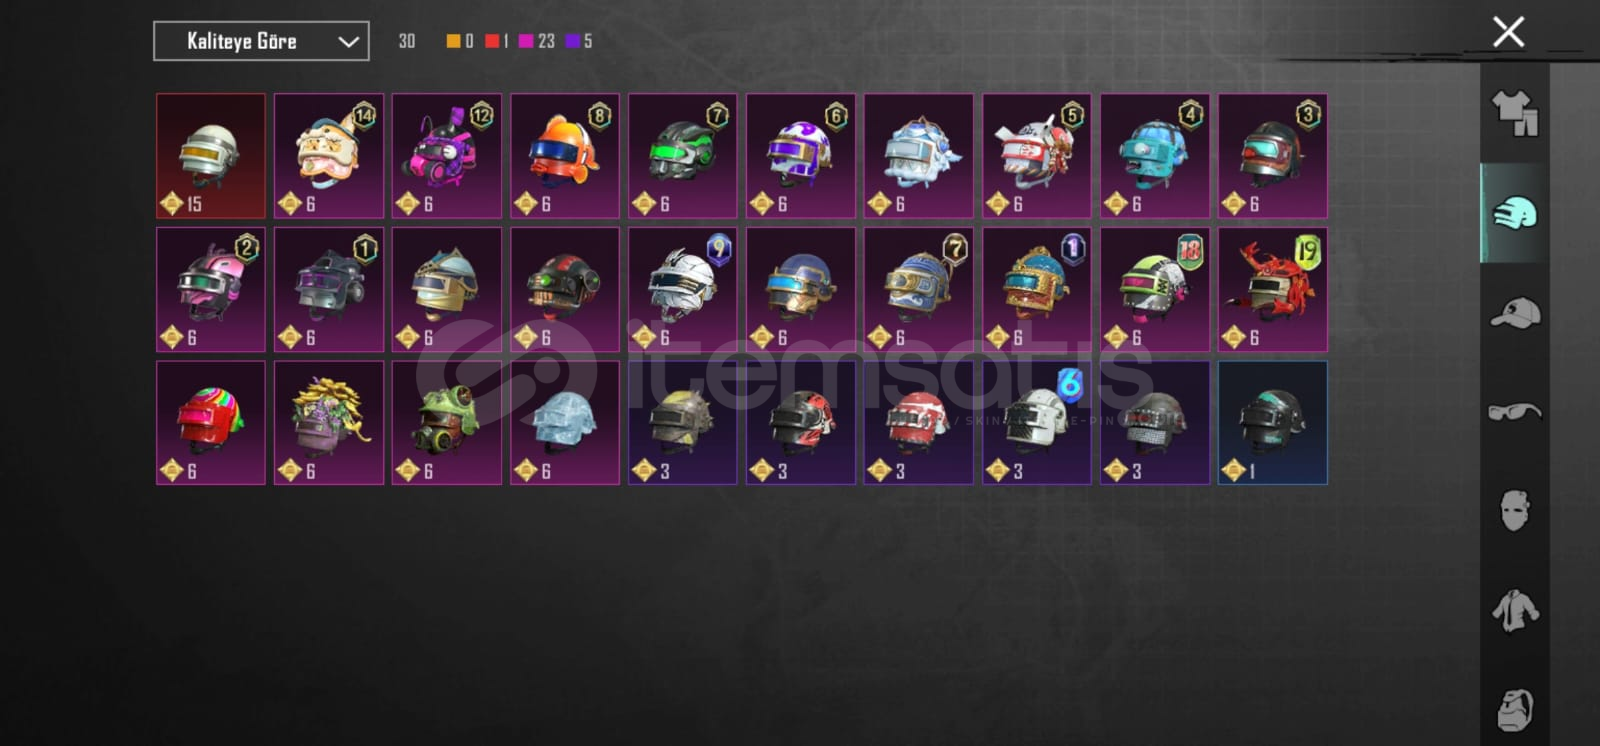This screenshot has height=746, width=1600.
Task: Open the Kaliteye Göre sort dropdown
Action: coord(261,41)
